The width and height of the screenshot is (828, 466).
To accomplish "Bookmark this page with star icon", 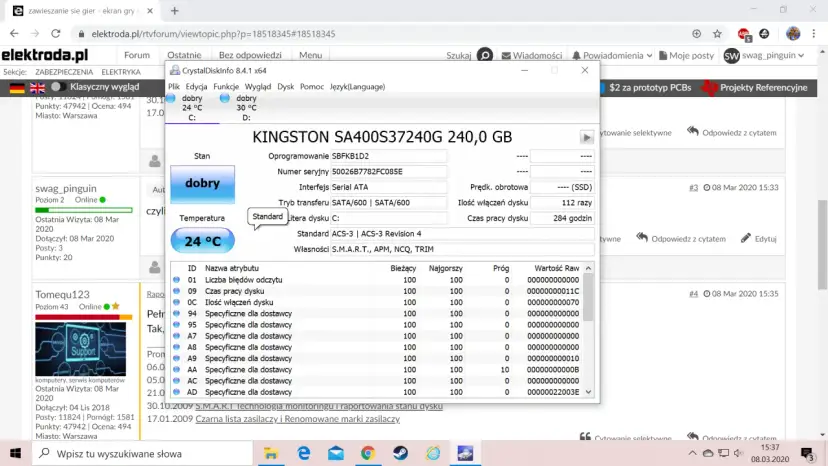I will [718, 33].
